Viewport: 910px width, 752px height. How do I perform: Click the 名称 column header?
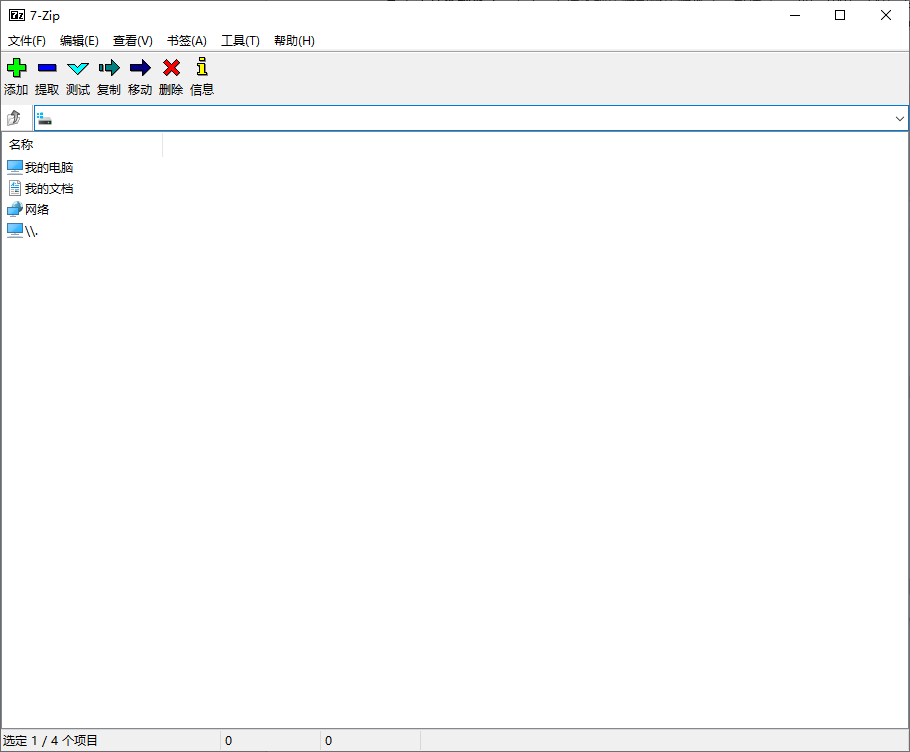[21, 144]
